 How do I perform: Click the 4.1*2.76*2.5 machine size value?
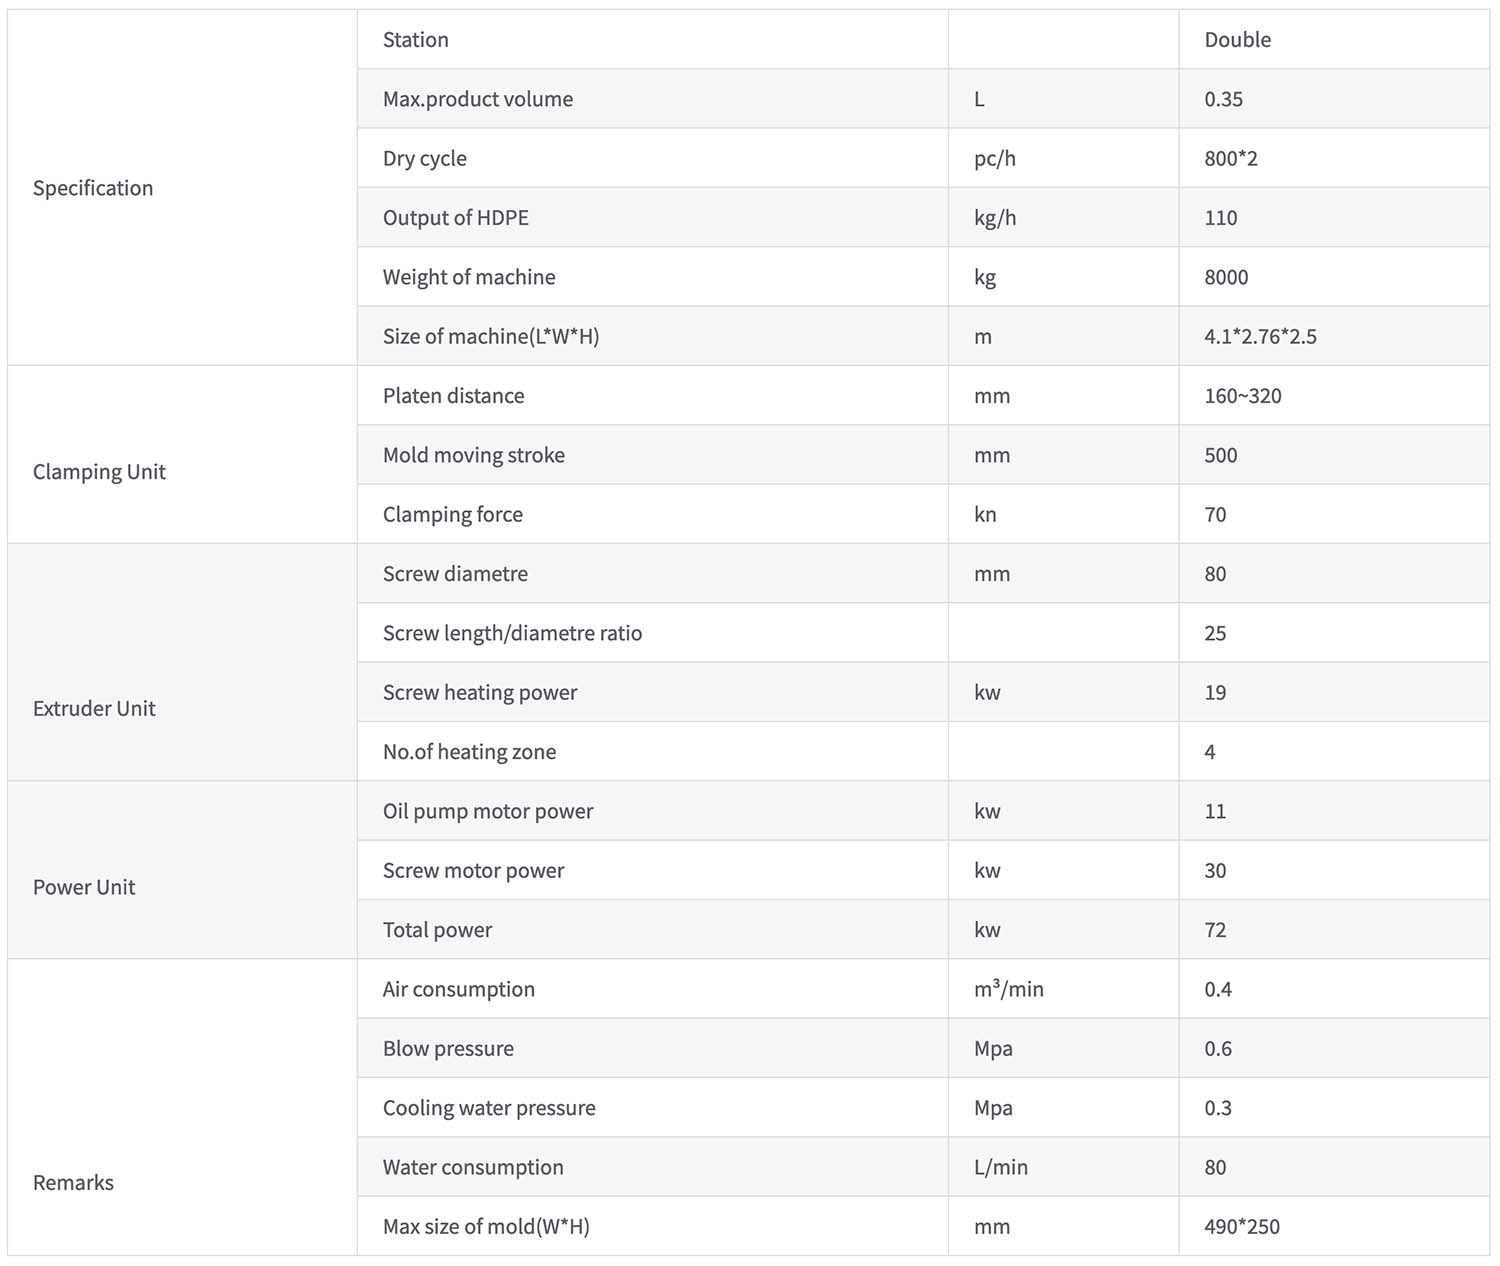[1260, 337]
